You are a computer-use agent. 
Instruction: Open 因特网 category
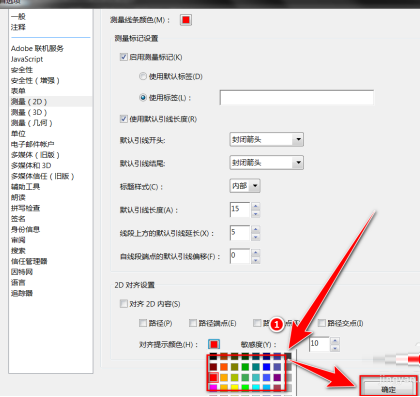(x=22, y=272)
